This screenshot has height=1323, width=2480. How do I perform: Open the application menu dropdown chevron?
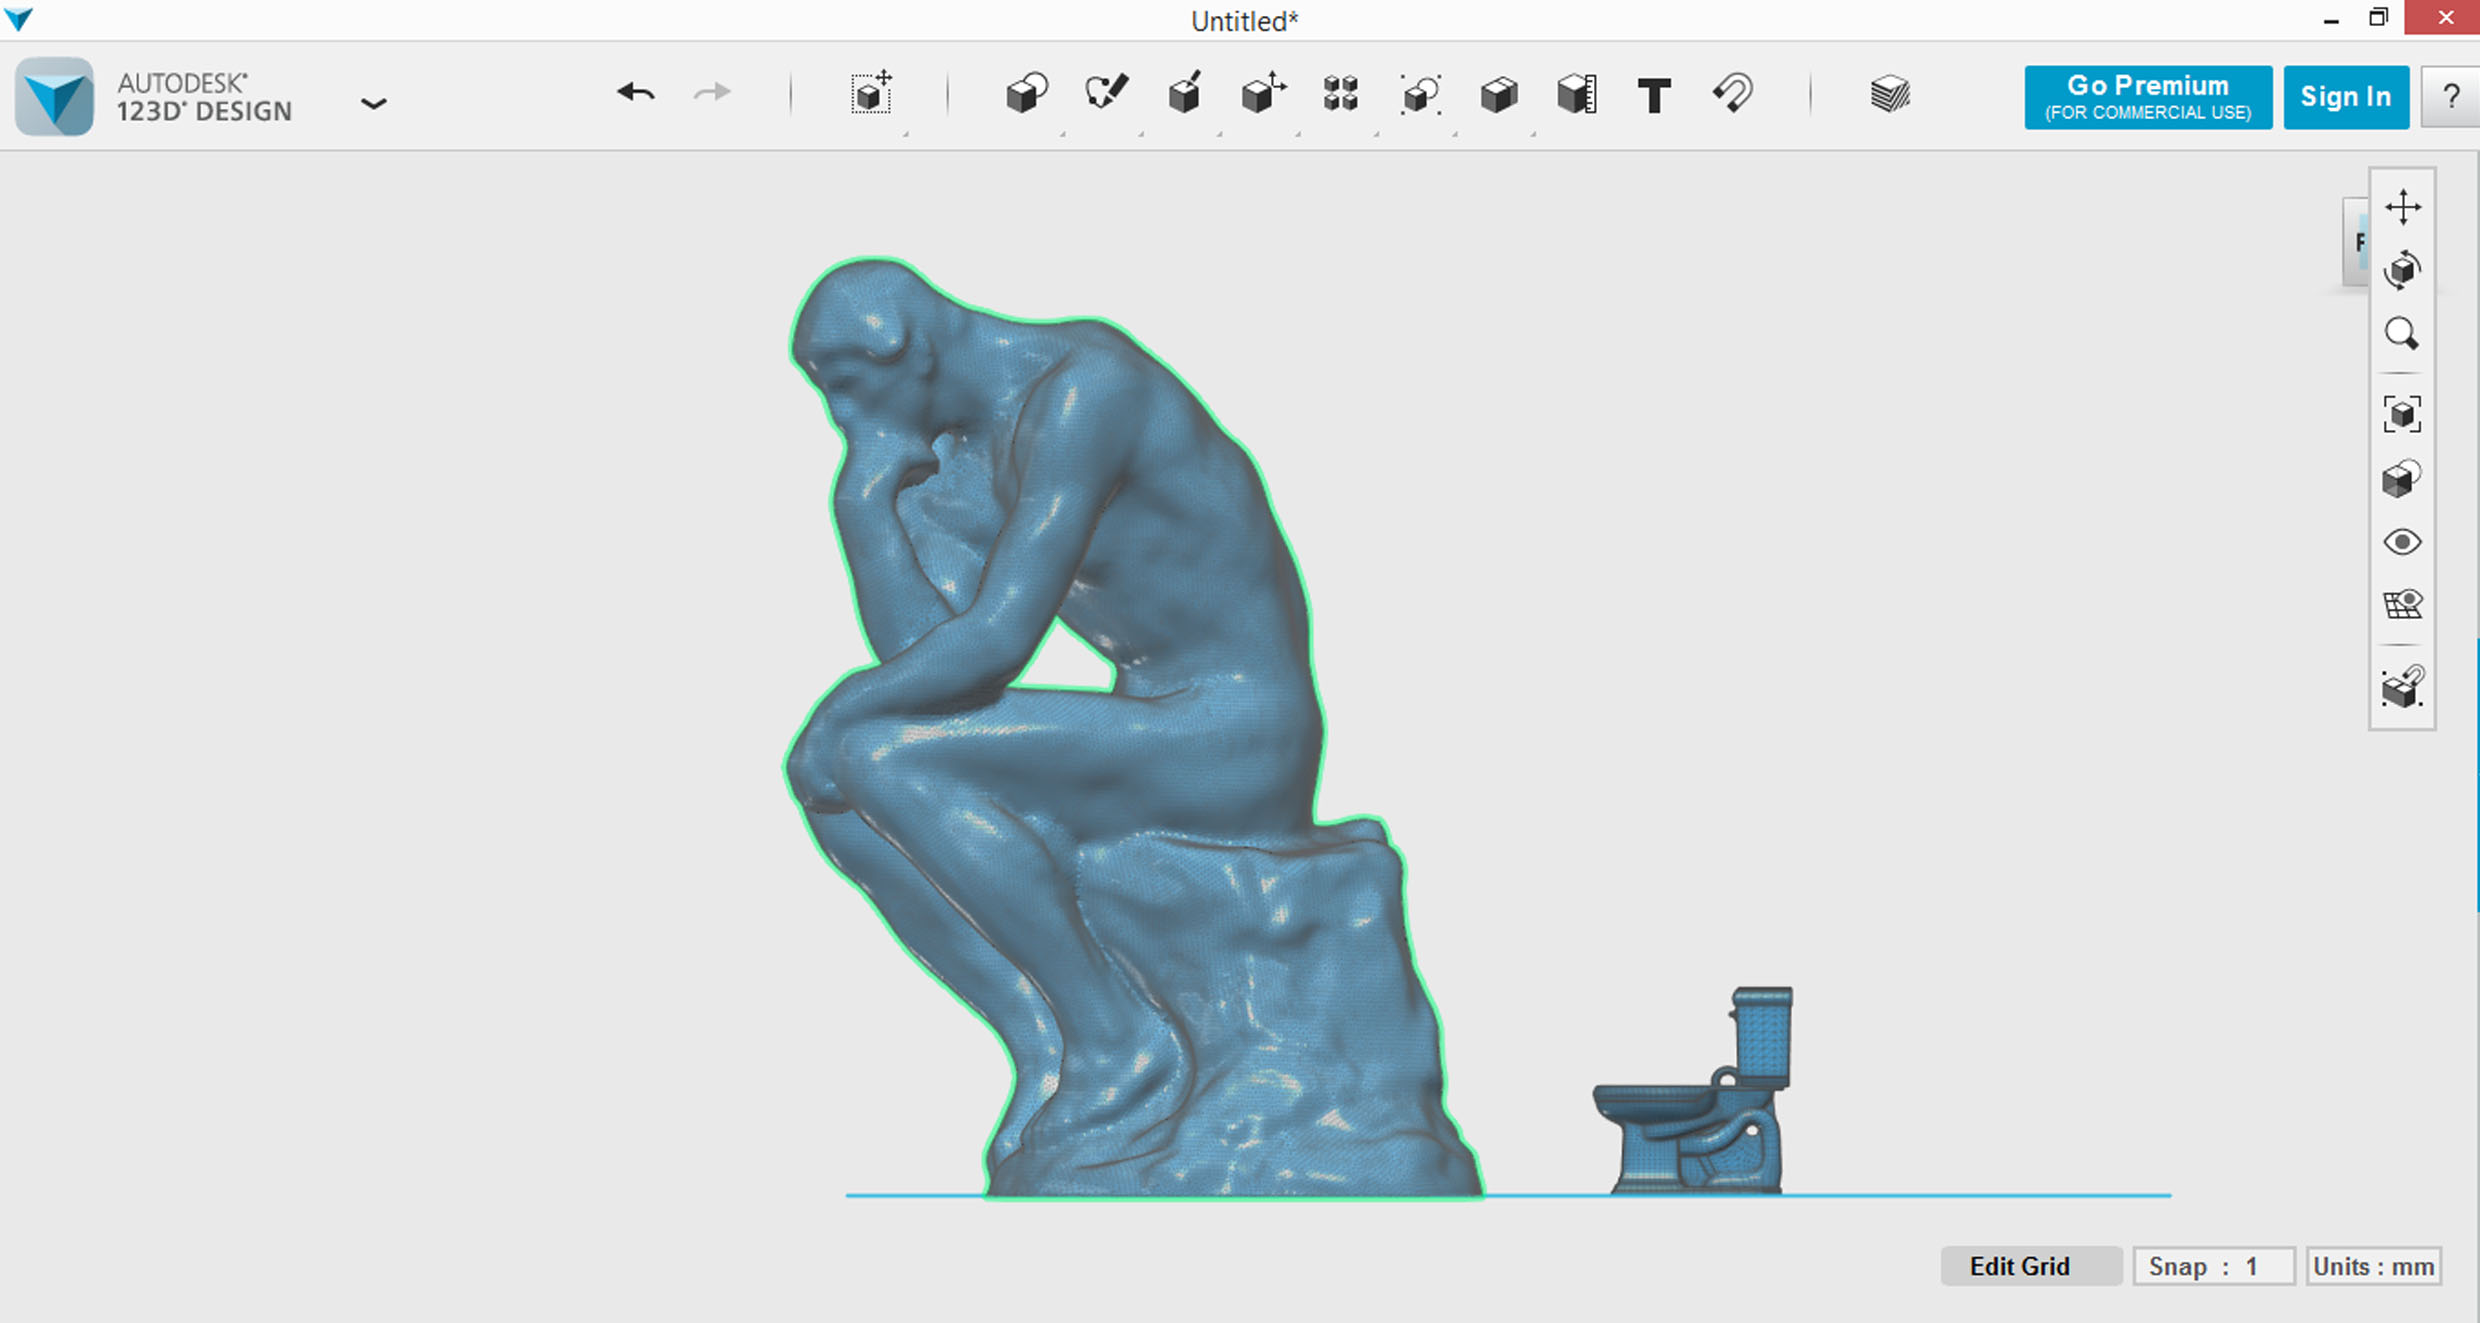(x=373, y=103)
